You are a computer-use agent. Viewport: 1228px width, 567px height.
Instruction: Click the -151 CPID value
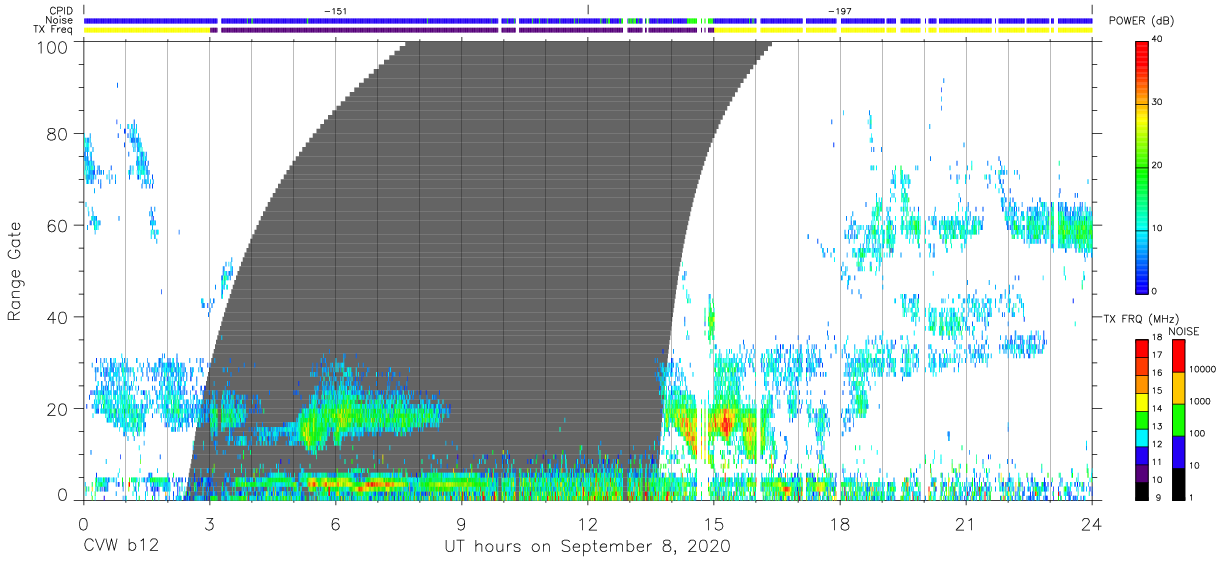[x=335, y=11]
